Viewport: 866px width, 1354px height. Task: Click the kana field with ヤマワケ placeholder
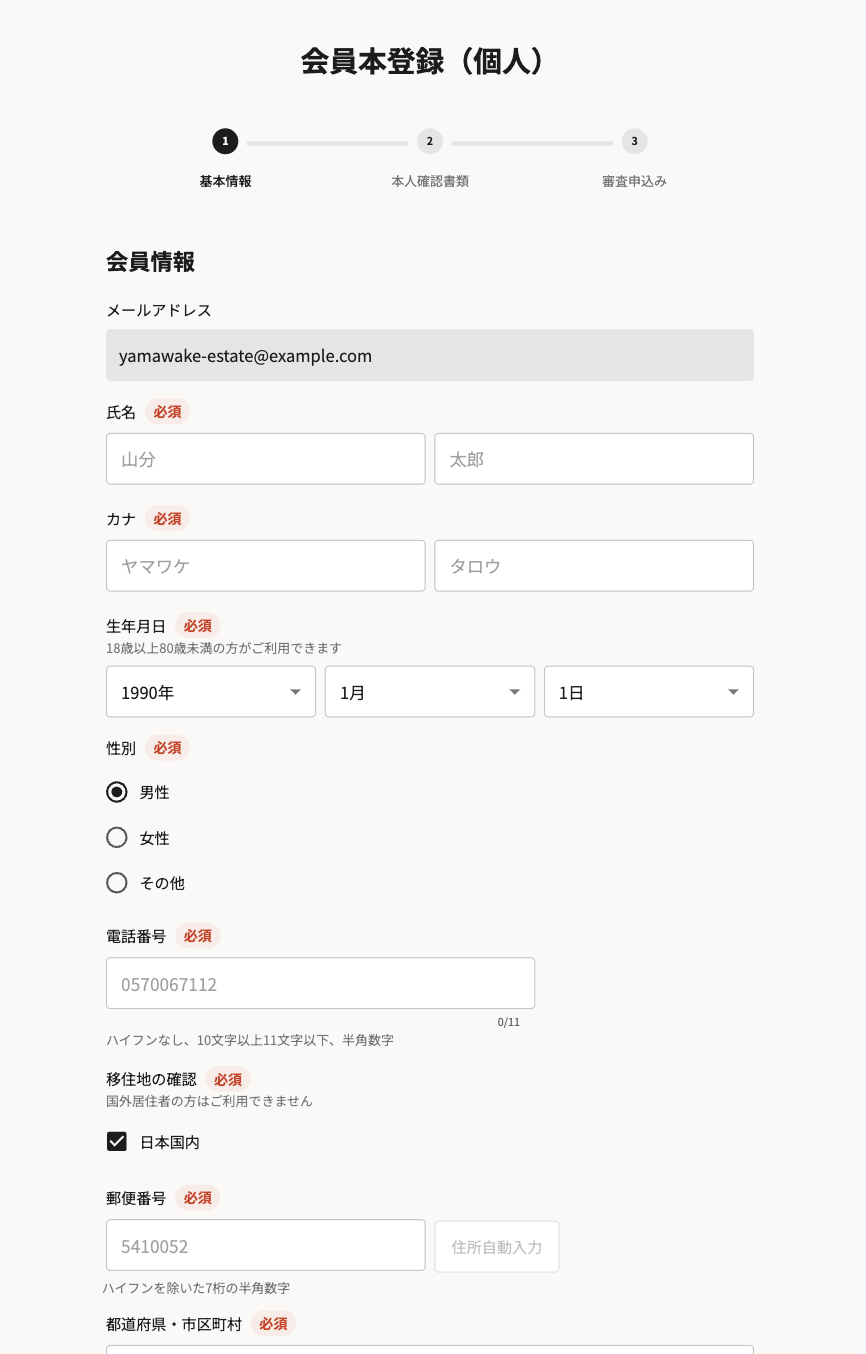(265, 565)
